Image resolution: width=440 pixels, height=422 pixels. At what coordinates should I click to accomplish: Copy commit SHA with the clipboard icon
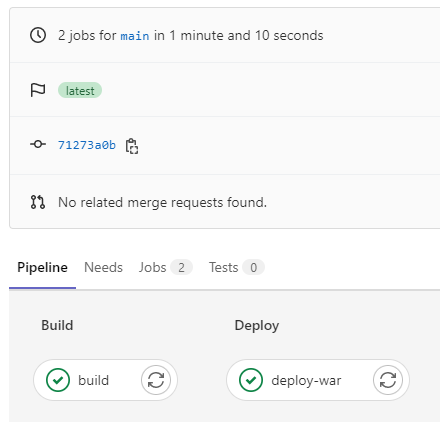coord(132,146)
